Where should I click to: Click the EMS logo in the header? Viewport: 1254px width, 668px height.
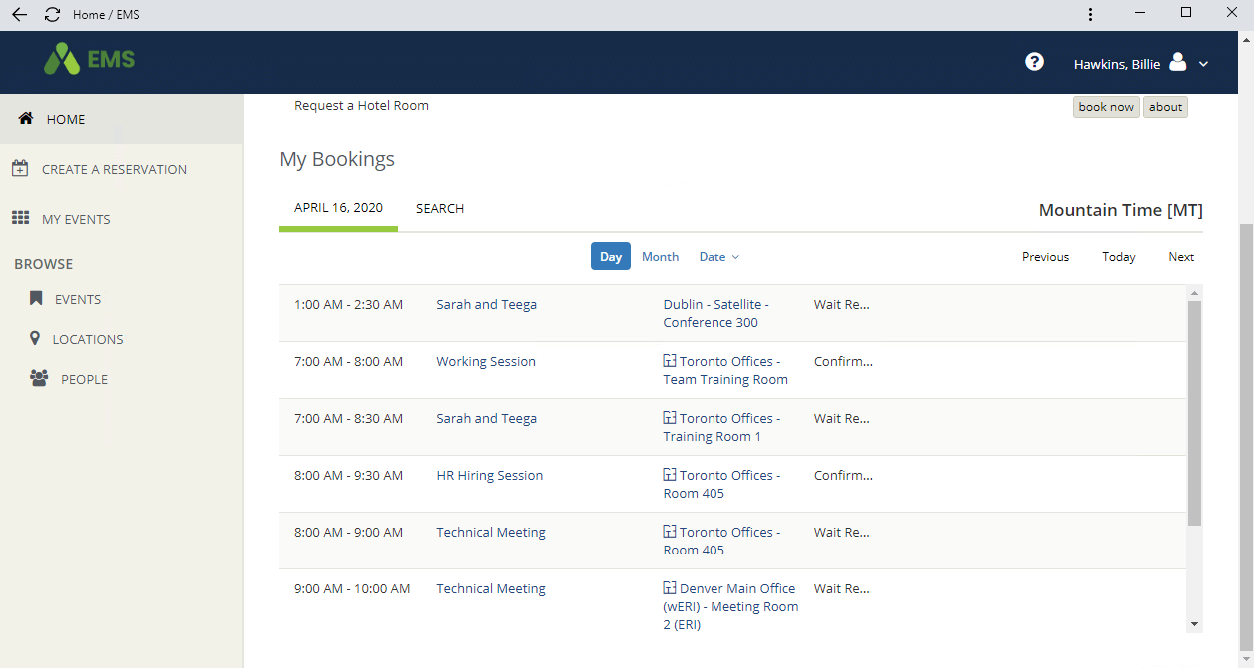tap(89, 60)
